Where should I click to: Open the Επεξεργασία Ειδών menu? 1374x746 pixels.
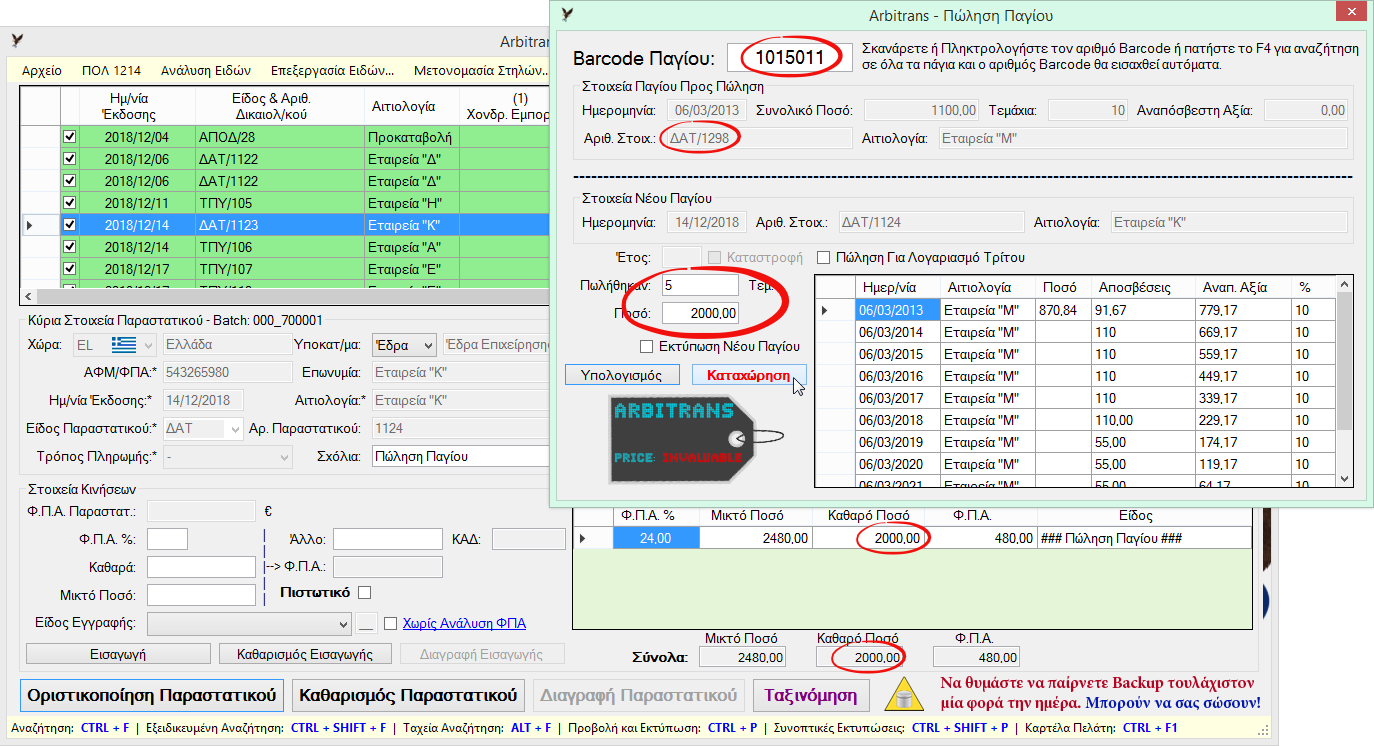332,71
